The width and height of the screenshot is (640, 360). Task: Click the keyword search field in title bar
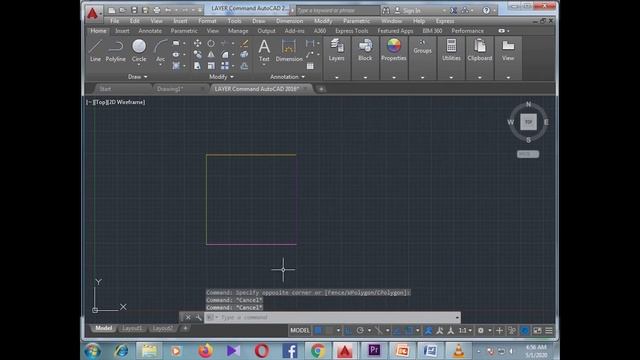coord(337,10)
